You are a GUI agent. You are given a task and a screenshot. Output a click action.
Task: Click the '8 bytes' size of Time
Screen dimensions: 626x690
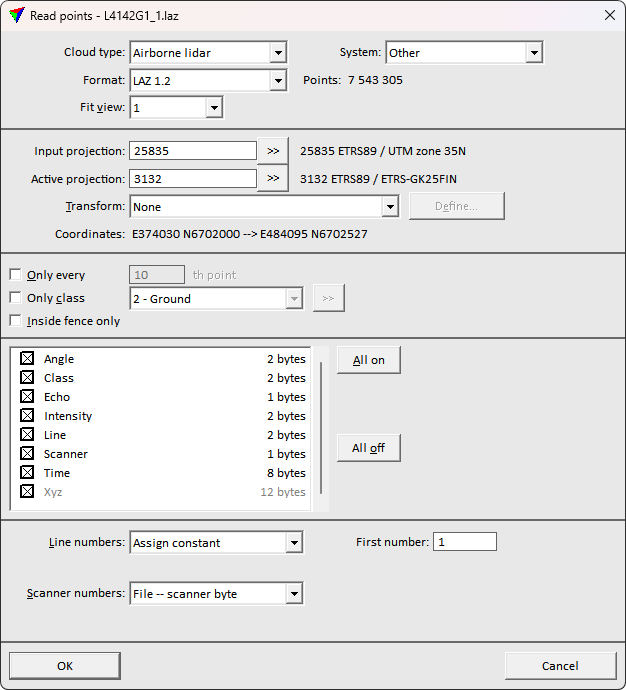pos(286,473)
